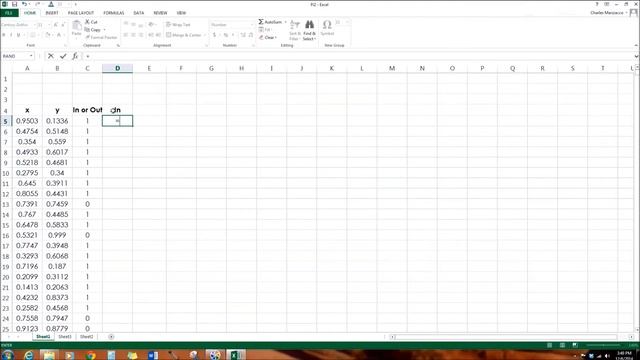Open File Explorer from the taskbar

[x=49, y=355]
